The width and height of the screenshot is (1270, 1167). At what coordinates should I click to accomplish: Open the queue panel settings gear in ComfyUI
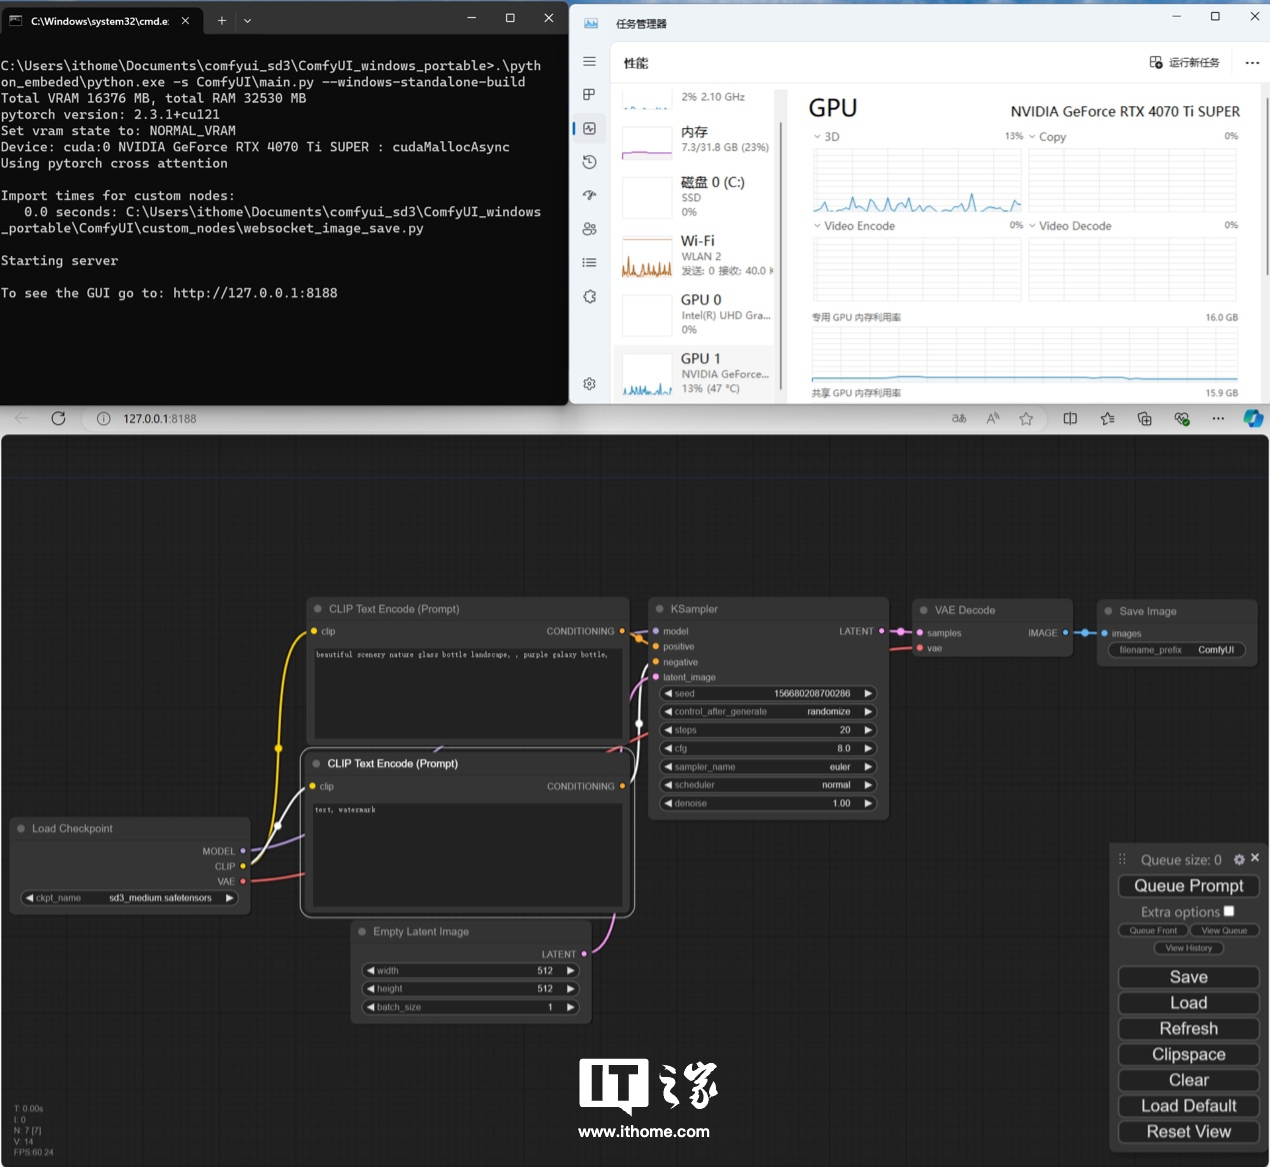(1239, 858)
